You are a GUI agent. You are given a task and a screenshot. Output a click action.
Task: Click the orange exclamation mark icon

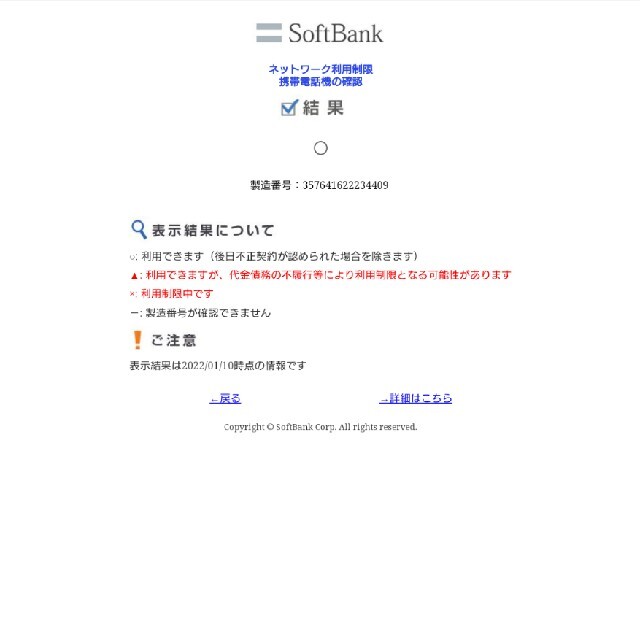click(138, 340)
